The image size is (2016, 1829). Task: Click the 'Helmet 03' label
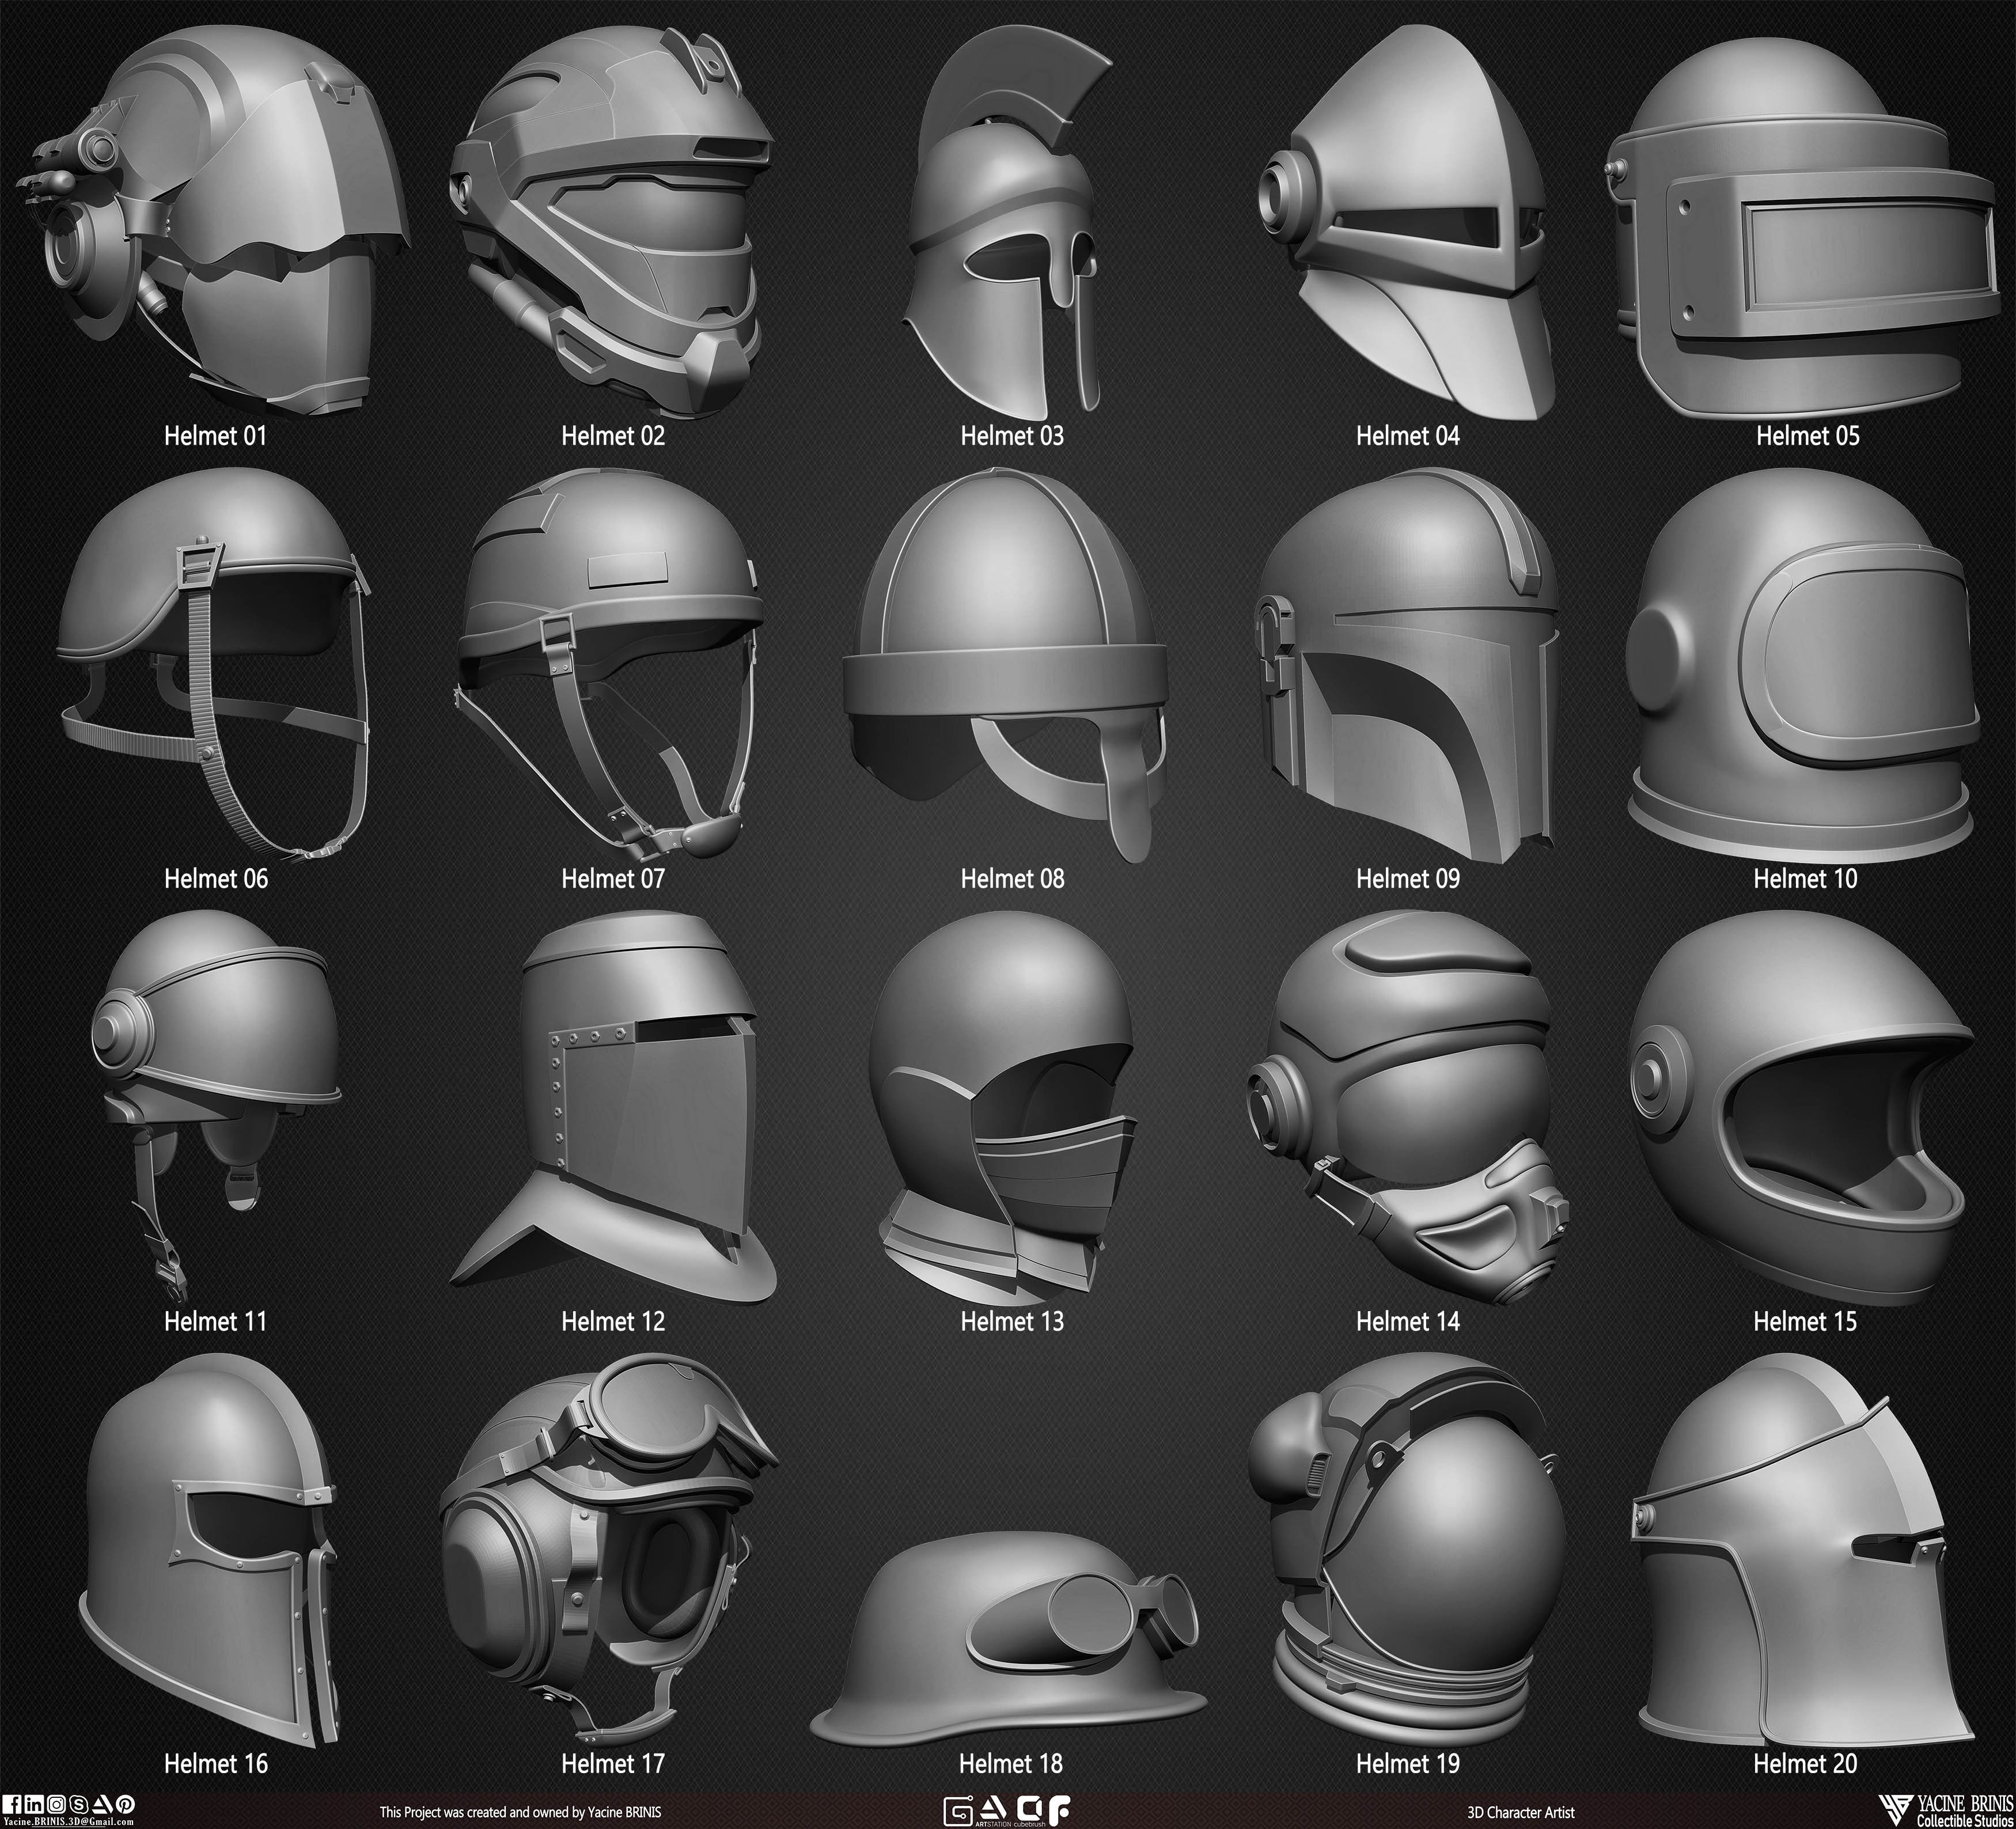(x=1012, y=435)
